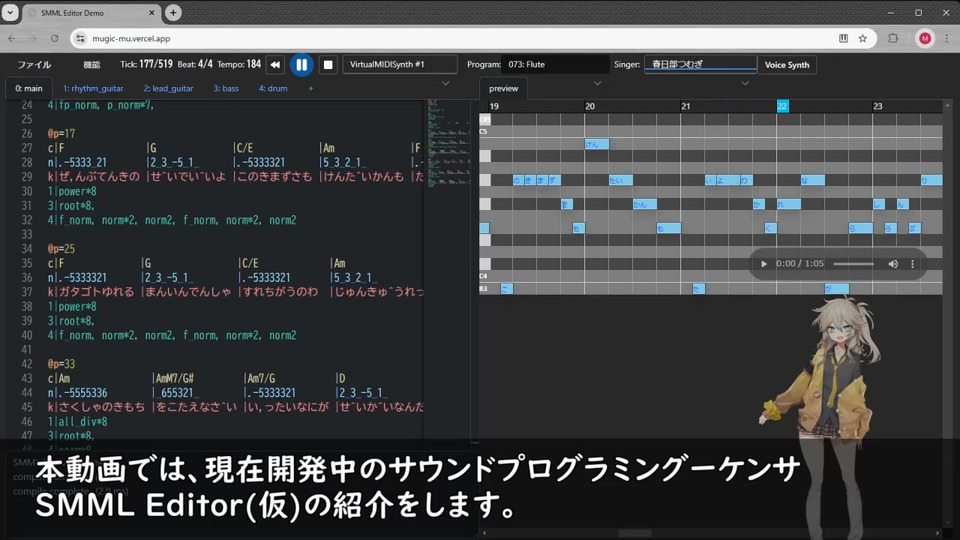Close the SMML Editor Demo tab

click(x=152, y=12)
